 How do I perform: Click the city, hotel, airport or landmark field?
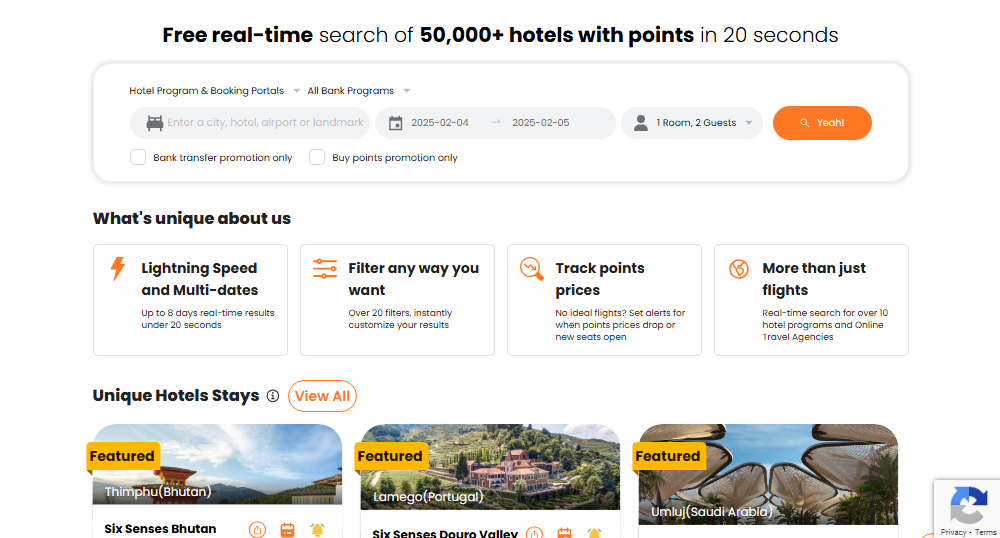point(265,123)
